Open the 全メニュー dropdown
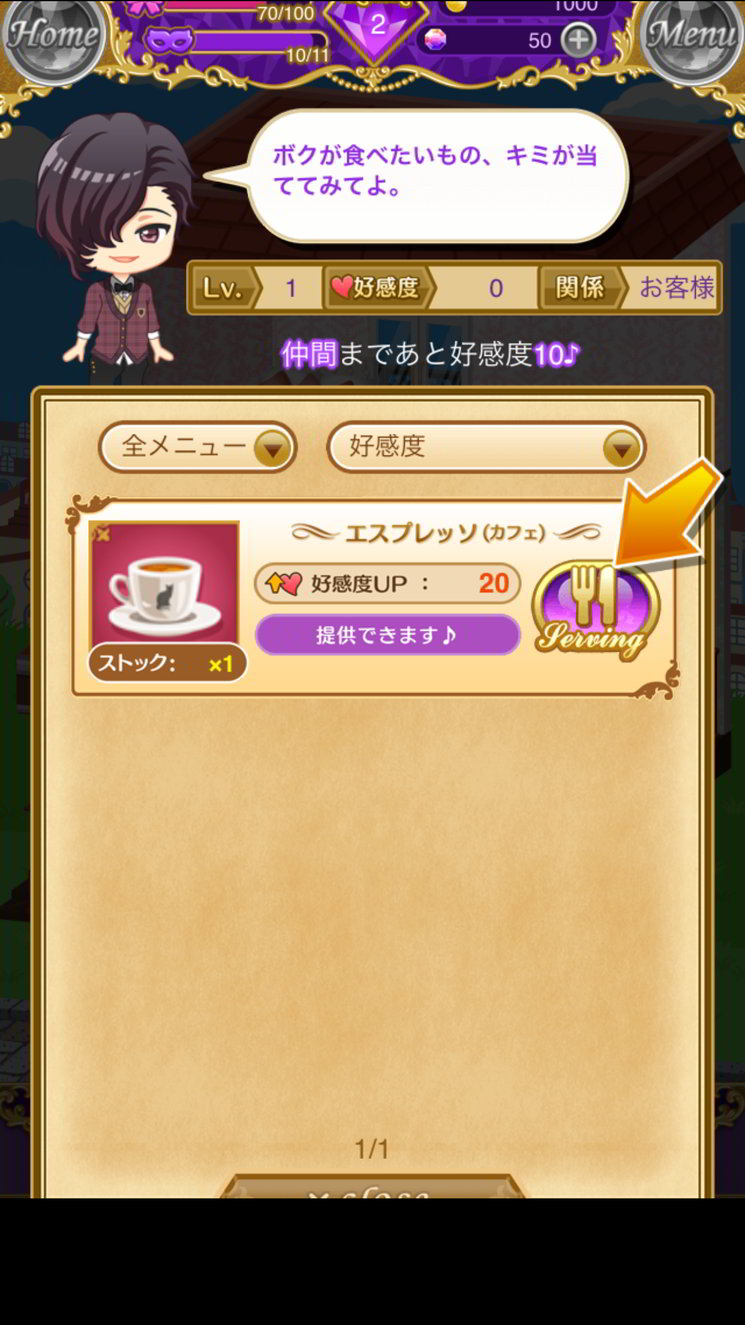745x1325 pixels. (197, 447)
